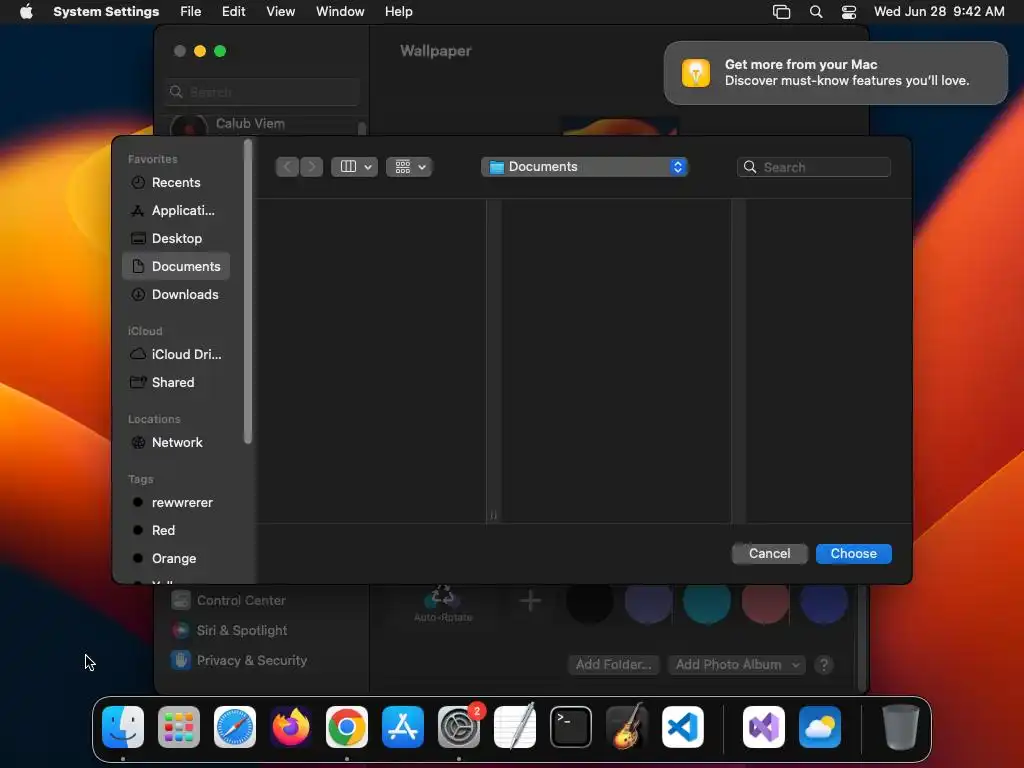Select Applications in the Favorites sidebar
The image size is (1024, 768).
tap(176, 211)
